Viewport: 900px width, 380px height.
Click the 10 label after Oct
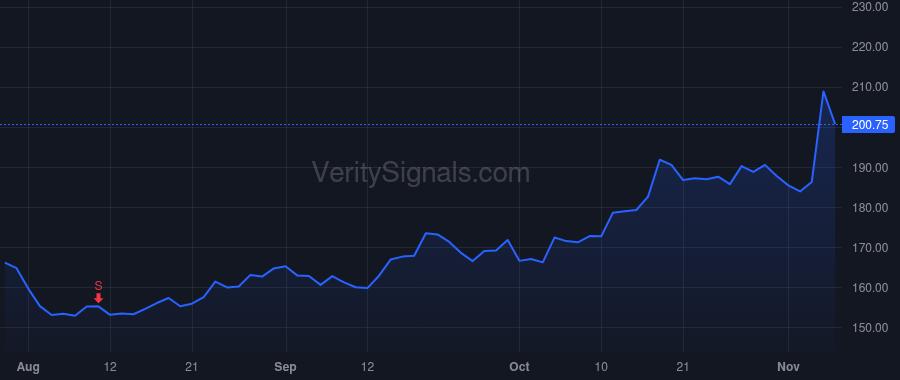[601, 367]
